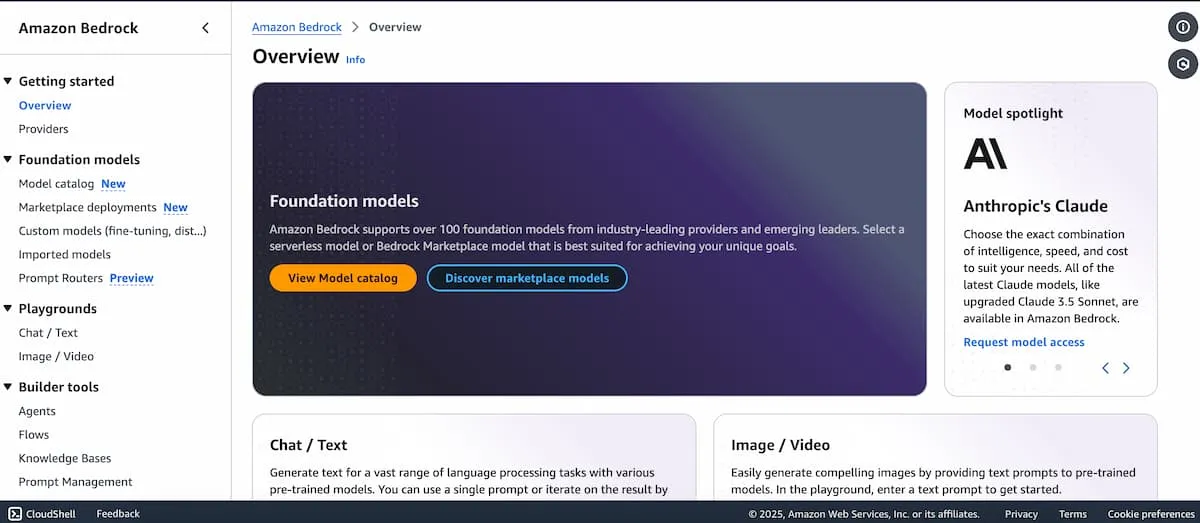
Task: Click the Anthropic logo in Model spotlight
Action: (985, 153)
